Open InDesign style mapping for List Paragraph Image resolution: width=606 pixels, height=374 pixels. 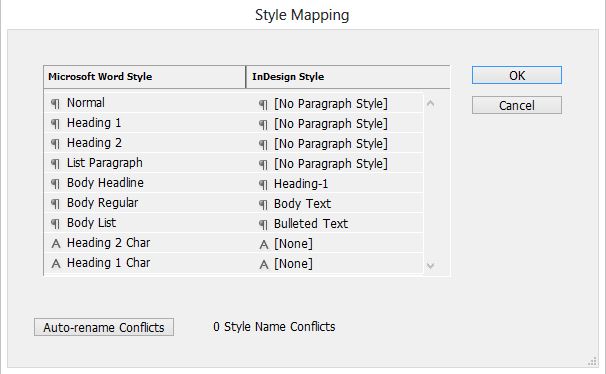(331, 164)
